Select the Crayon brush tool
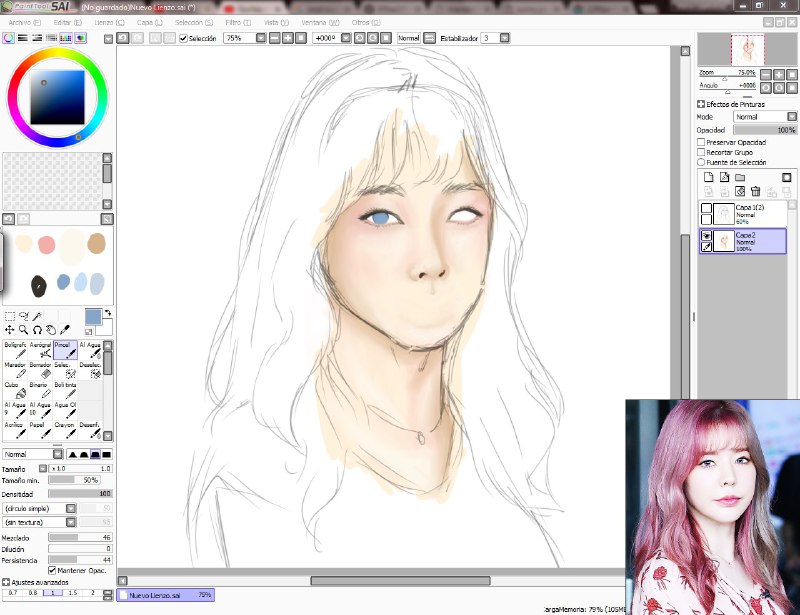800x615 pixels. coord(65,430)
